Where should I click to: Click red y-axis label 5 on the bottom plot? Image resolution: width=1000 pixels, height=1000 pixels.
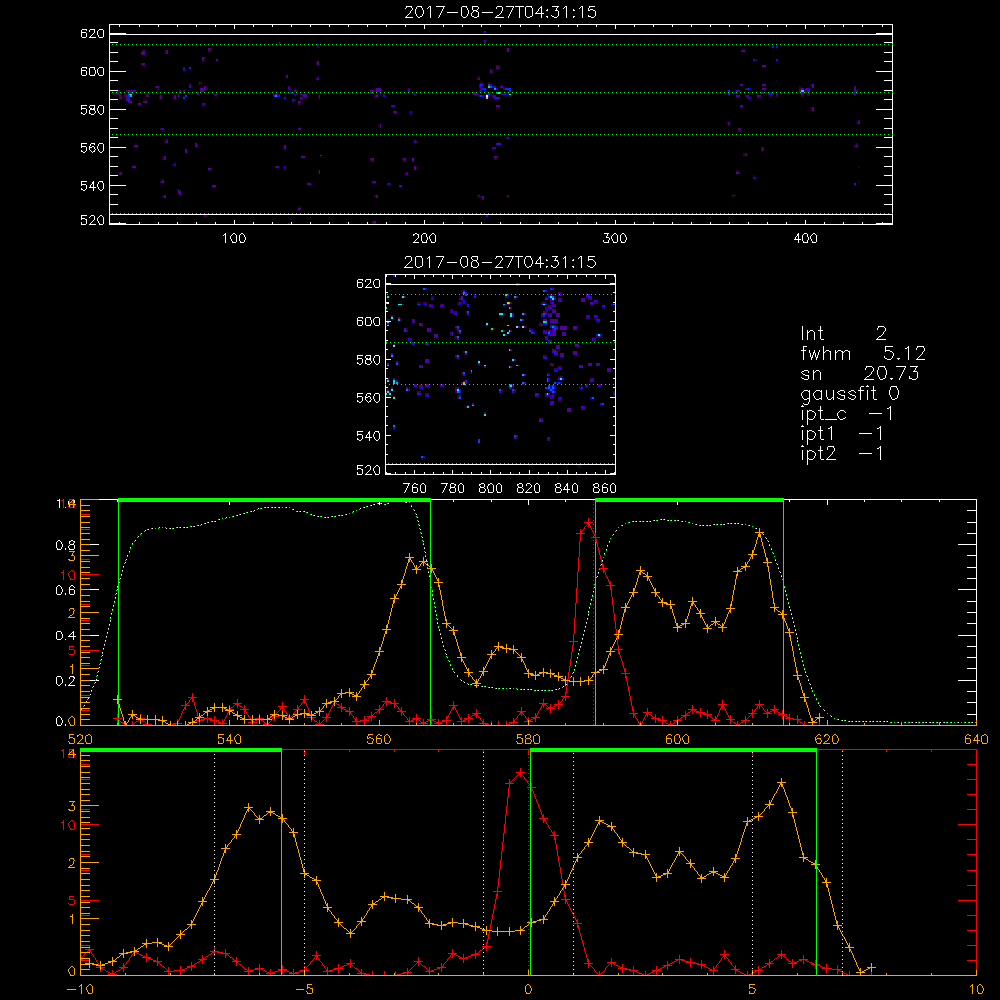[x=71, y=901]
